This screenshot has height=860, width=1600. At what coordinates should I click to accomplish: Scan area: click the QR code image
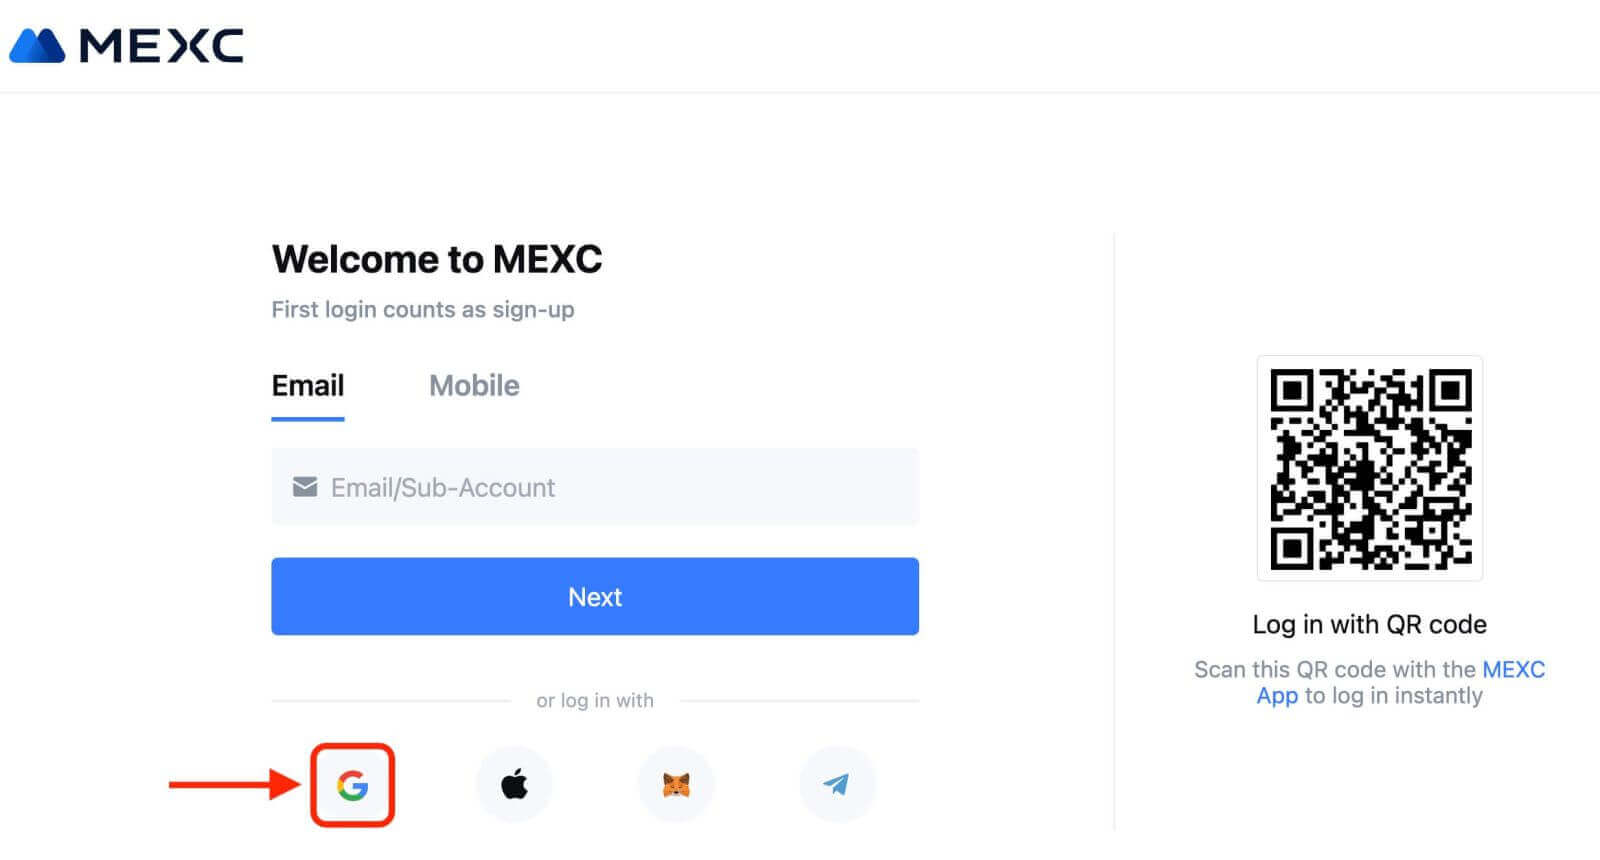(1370, 468)
